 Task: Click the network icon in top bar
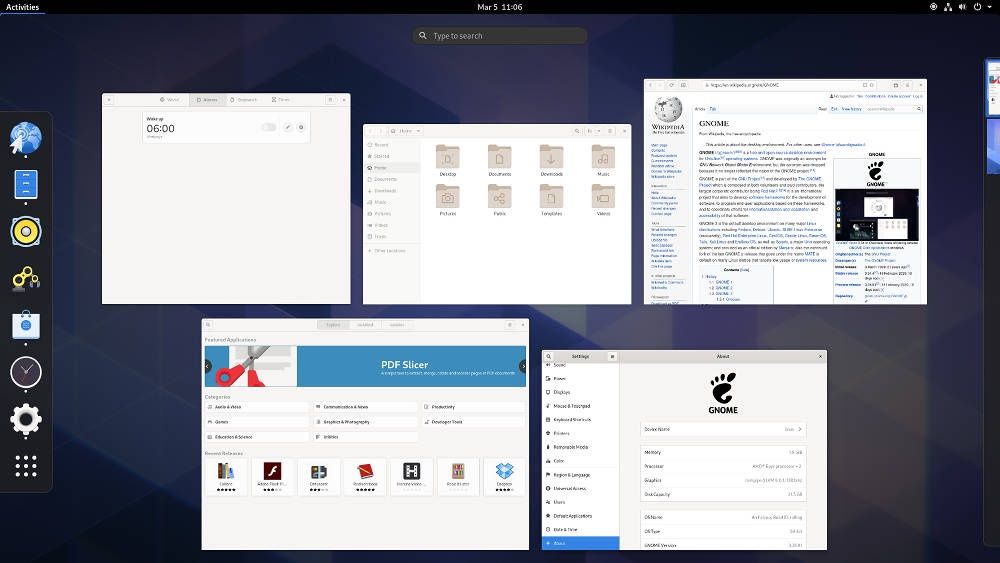(x=948, y=7)
